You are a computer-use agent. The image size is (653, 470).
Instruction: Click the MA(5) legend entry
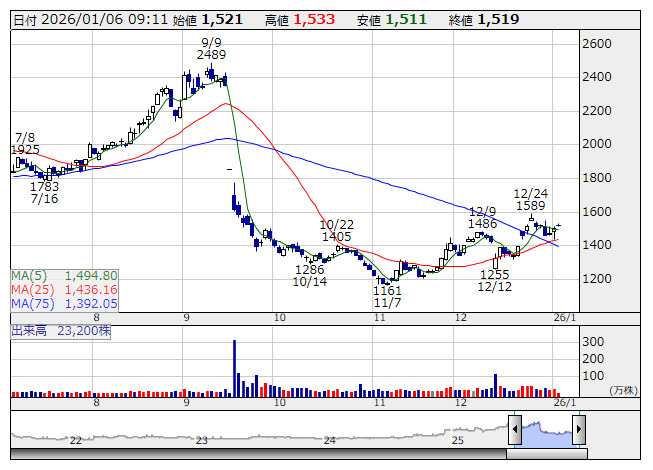pyautogui.click(x=65, y=275)
